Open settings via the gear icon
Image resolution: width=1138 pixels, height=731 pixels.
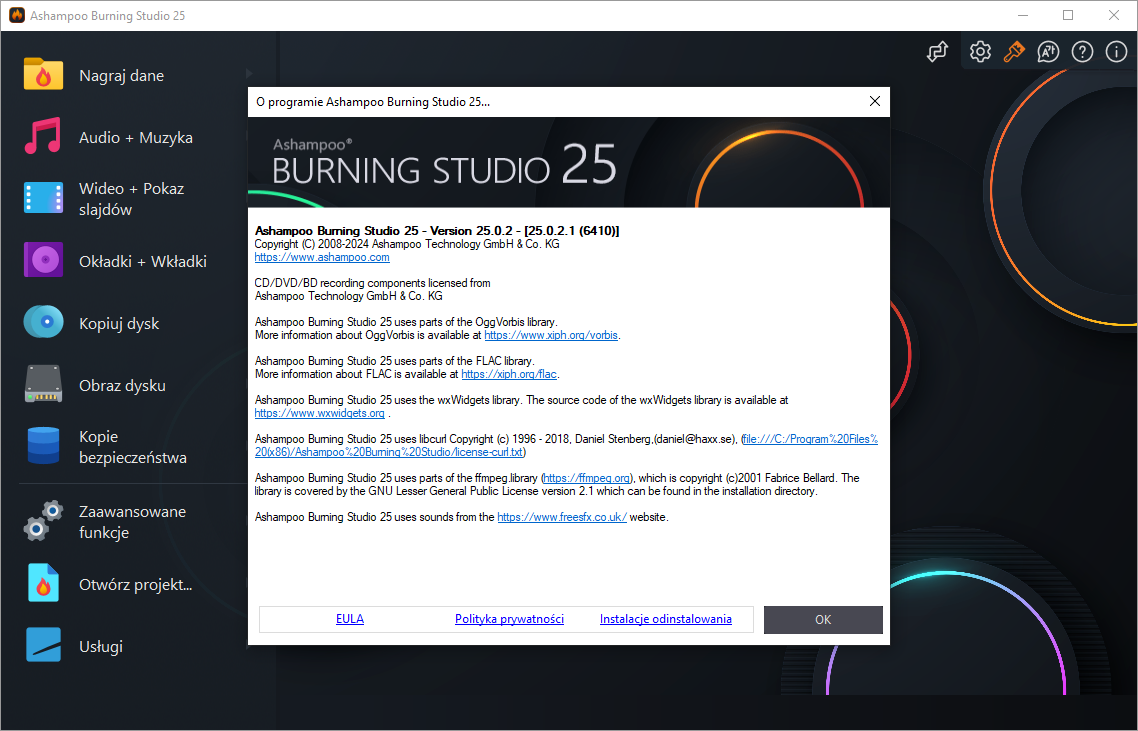pos(980,52)
